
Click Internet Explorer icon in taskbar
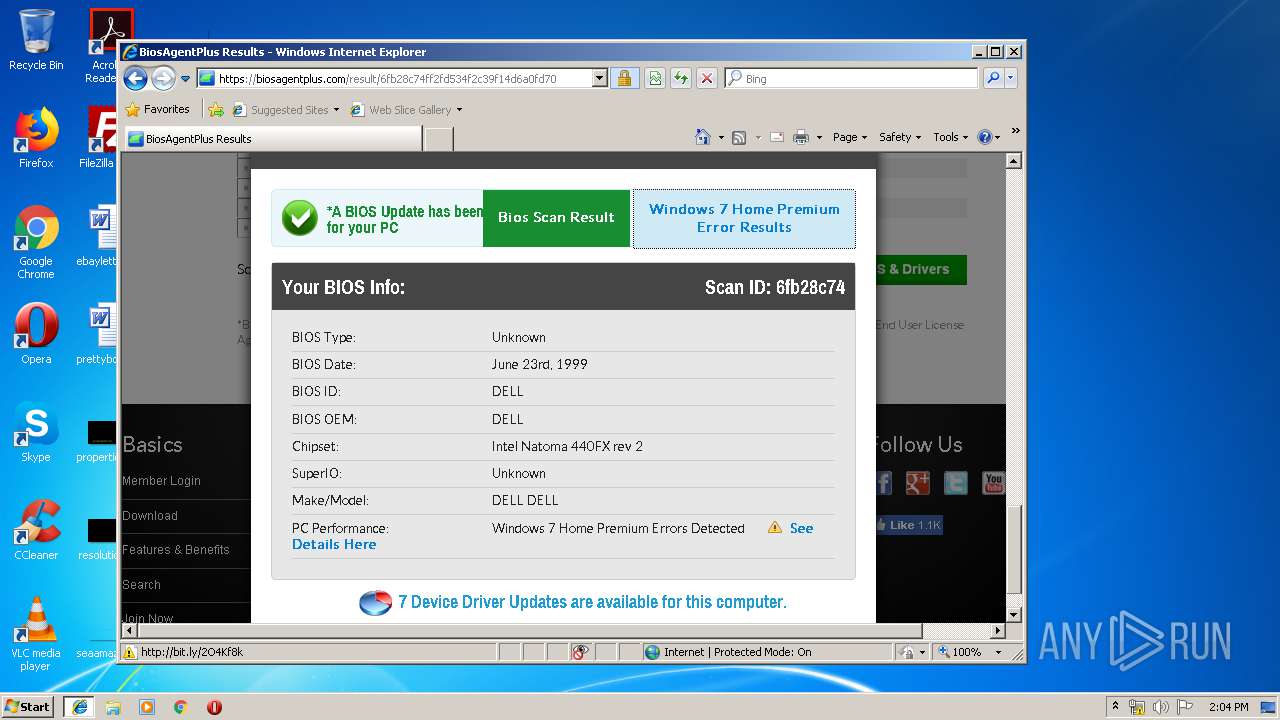79,706
